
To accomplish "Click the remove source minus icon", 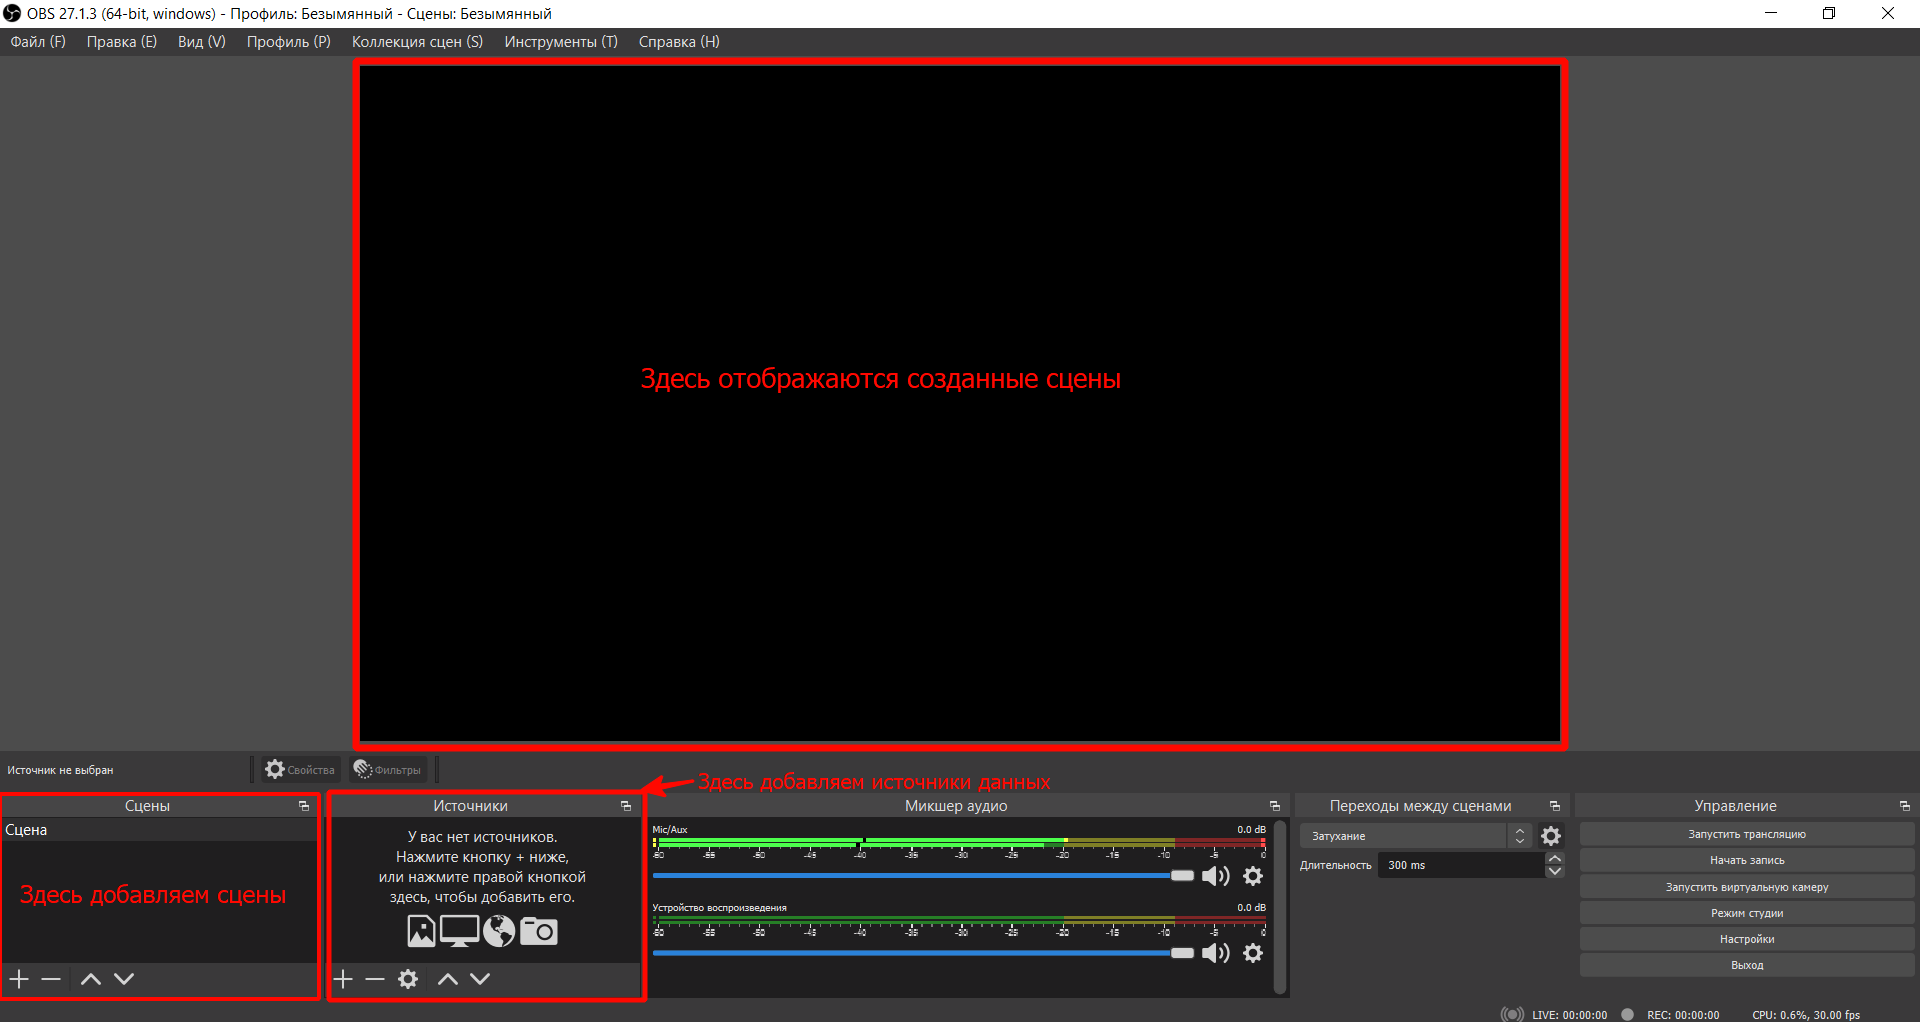I will [x=375, y=979].
